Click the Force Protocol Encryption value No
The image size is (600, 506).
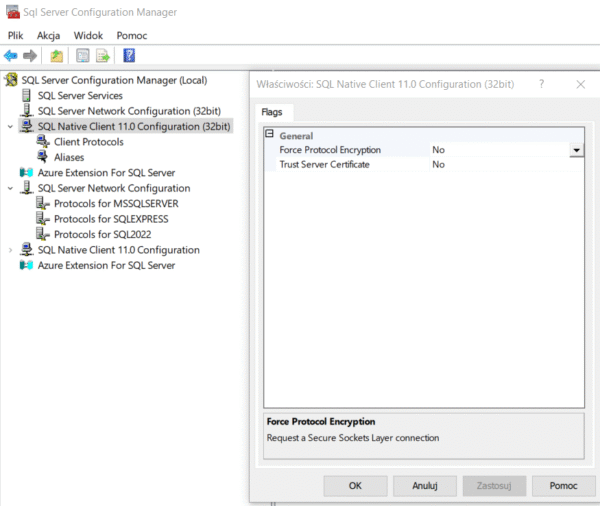click(x=439, y=150)
